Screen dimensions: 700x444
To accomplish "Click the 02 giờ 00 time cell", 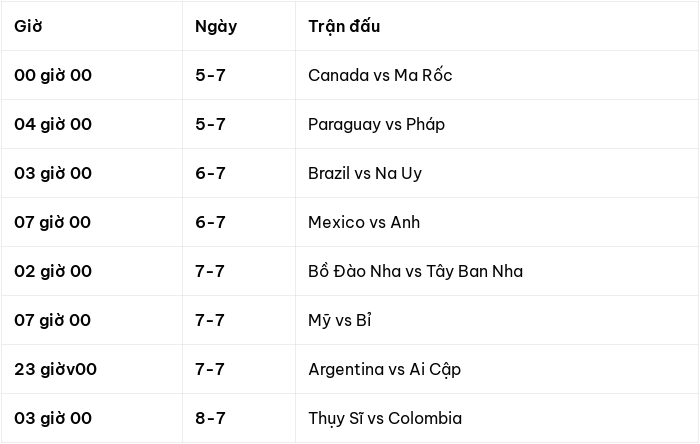I will [x=53, y=271].
